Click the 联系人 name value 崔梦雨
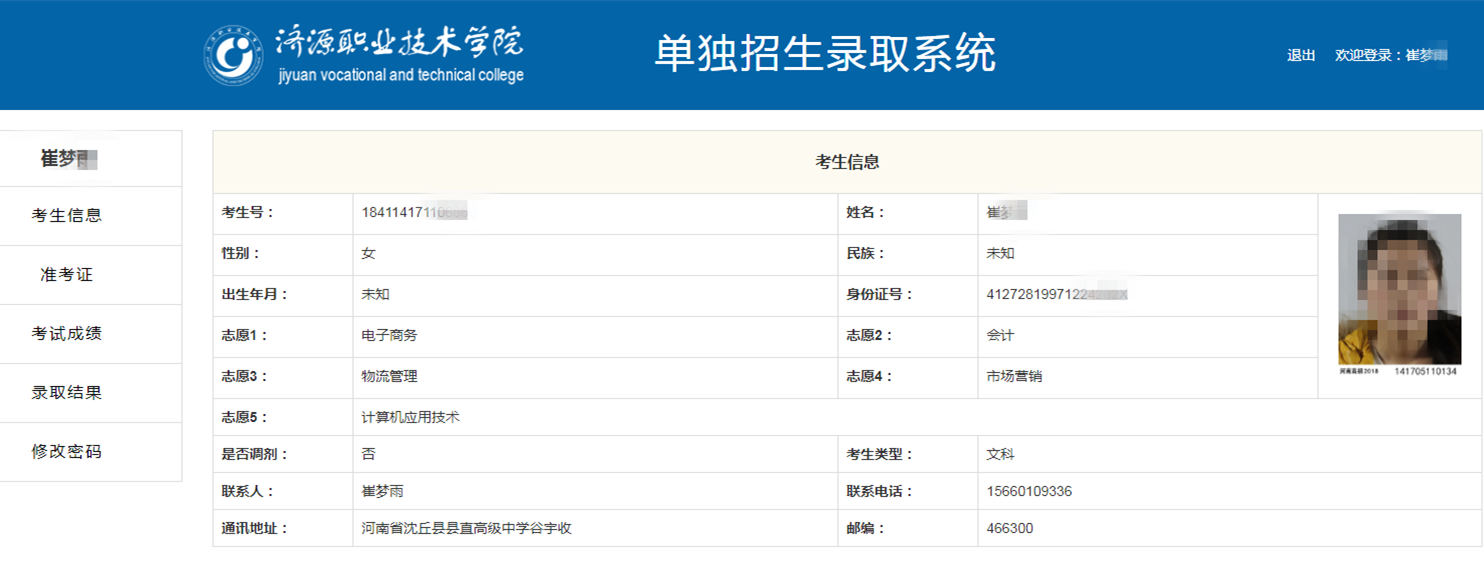 click(382, 492)
